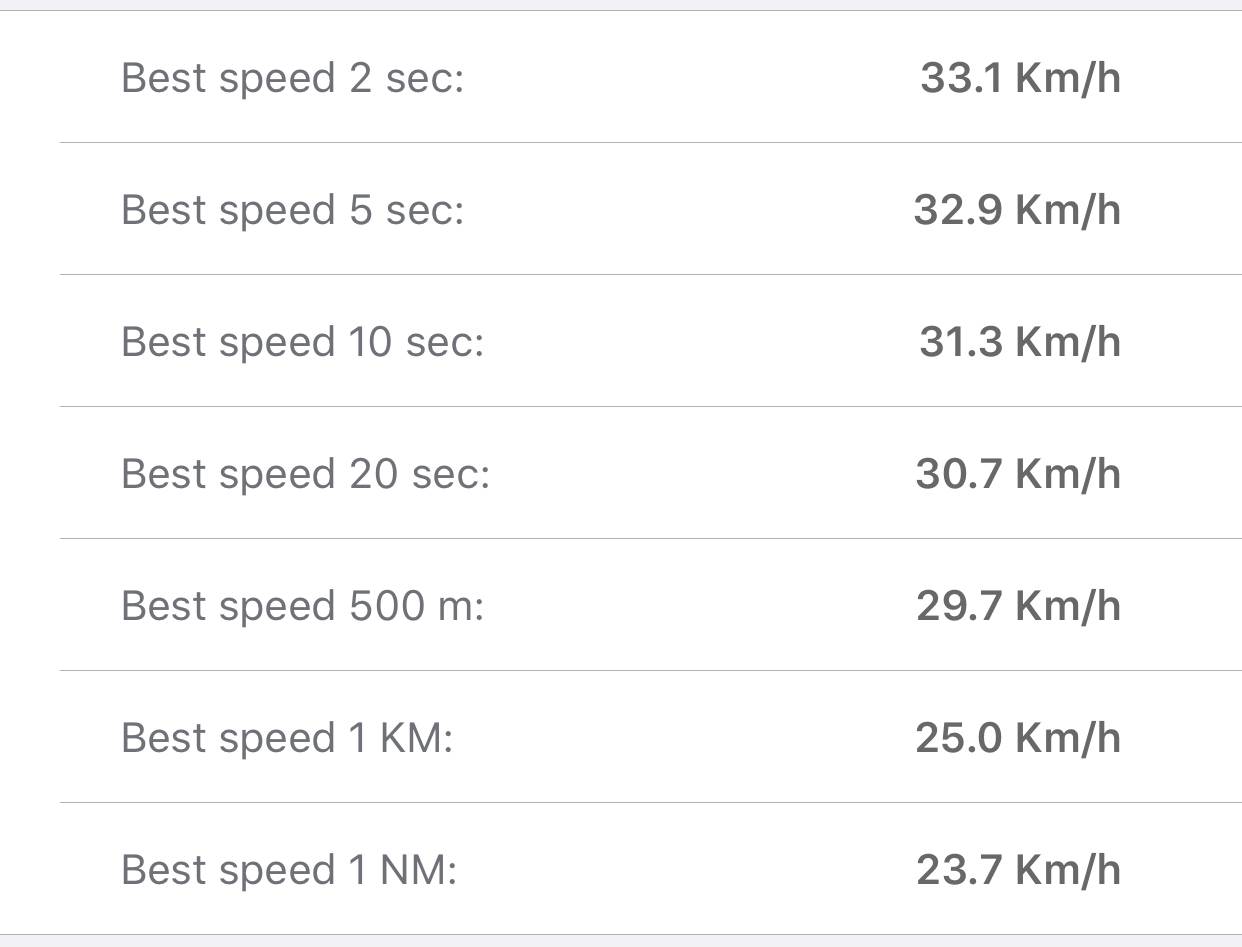The width and height of the screenshot is (1242, 947).
Task: Click the Km/h unit beside 31.3
Action: tap(1068, 342)
